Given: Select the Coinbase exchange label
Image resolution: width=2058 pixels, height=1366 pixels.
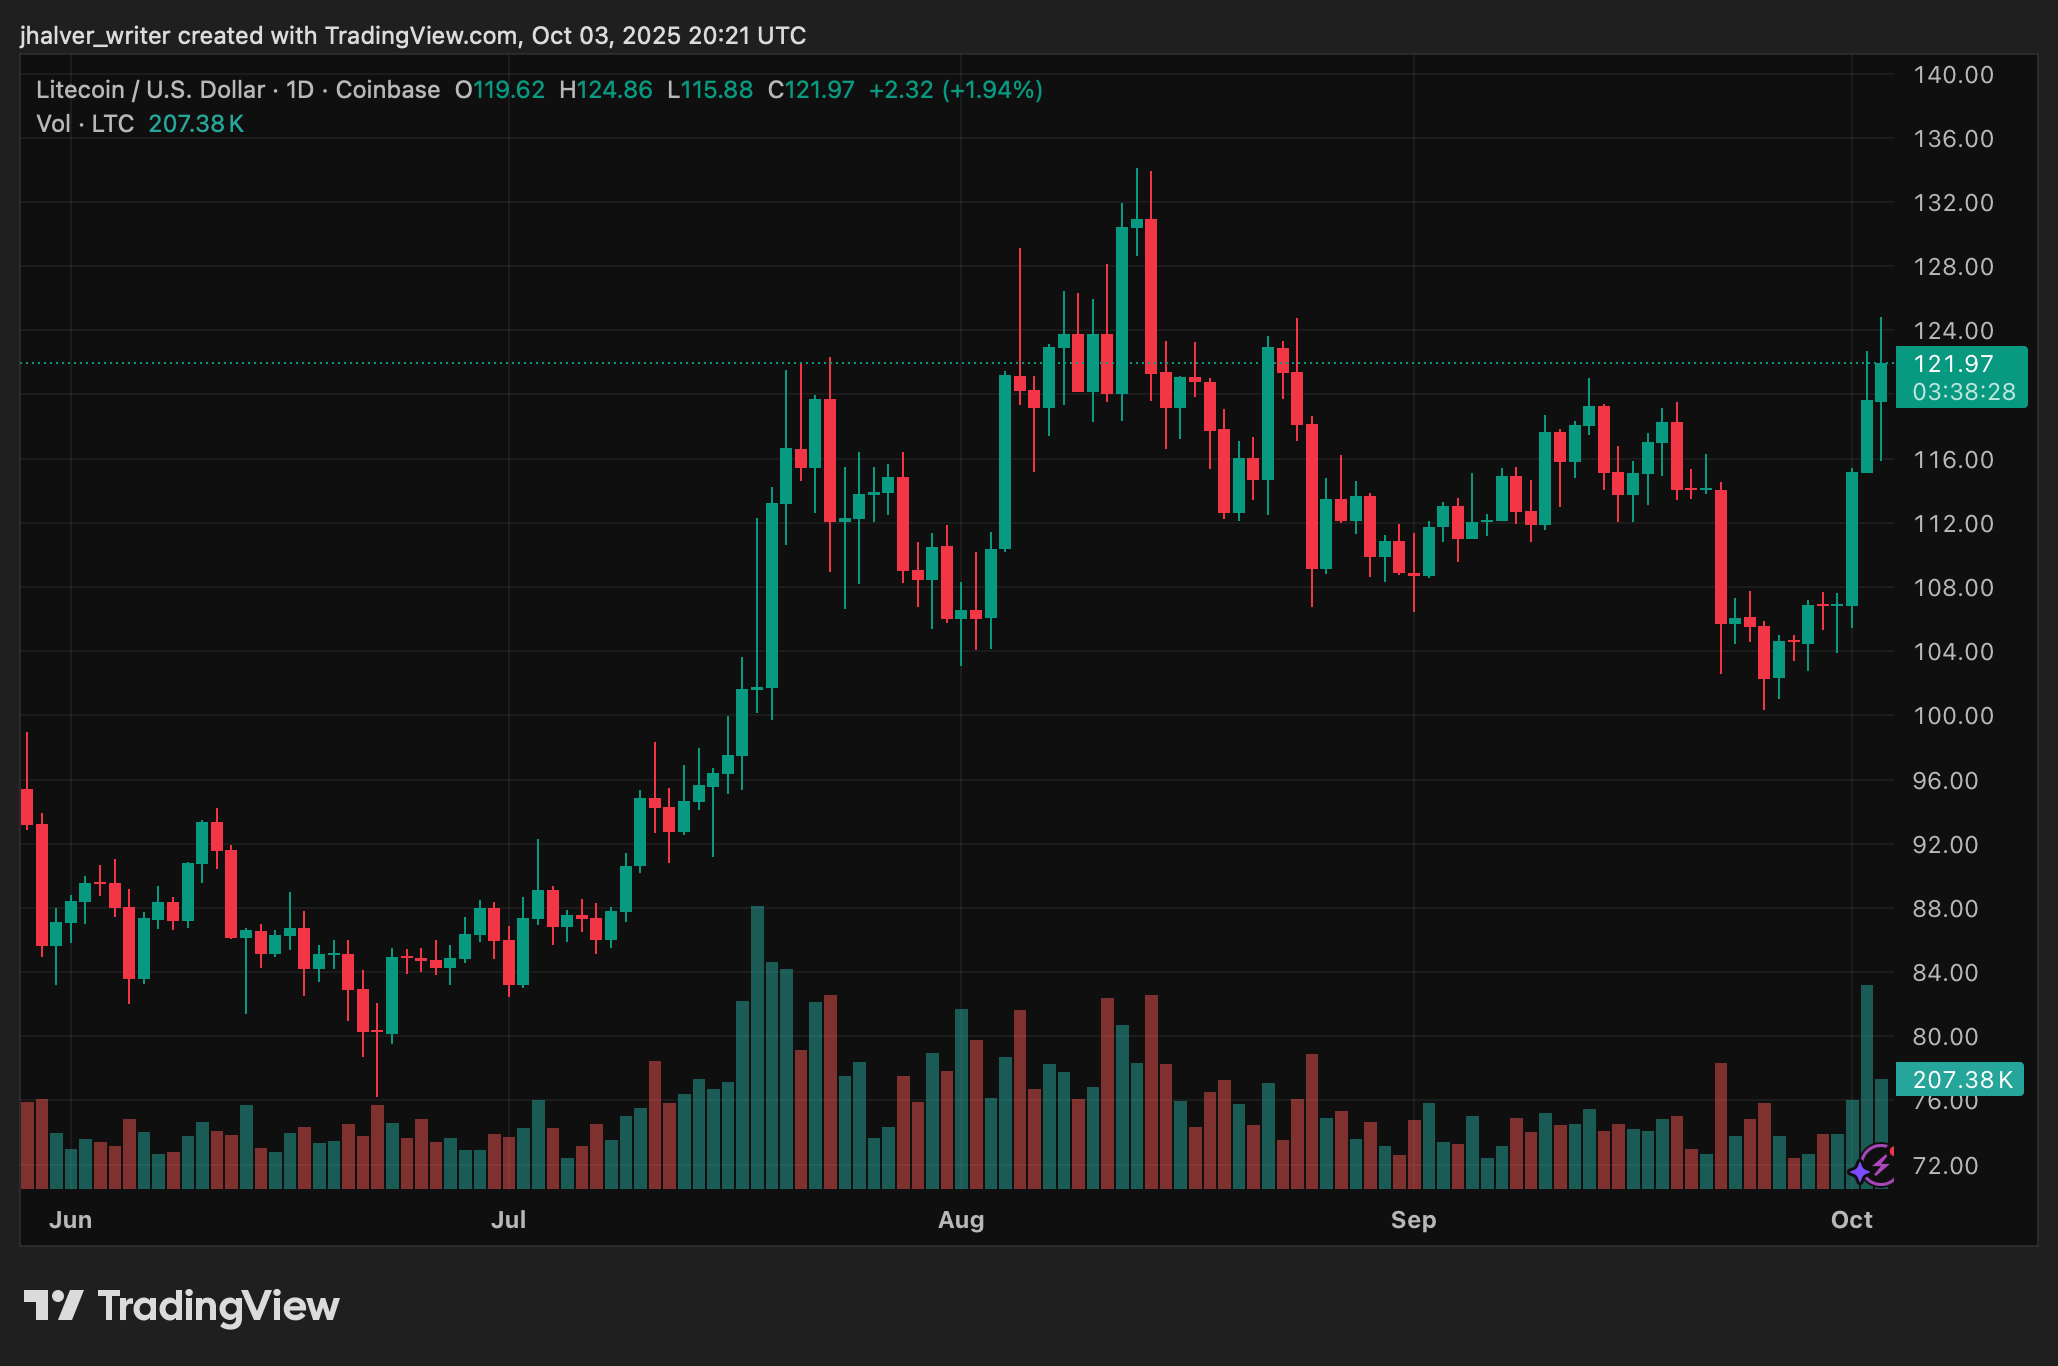Looking at the screenshot, I should point(387,89).
